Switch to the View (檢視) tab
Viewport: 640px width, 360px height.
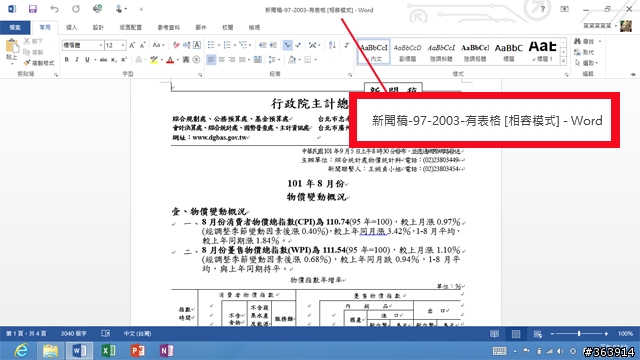(254, 27)
